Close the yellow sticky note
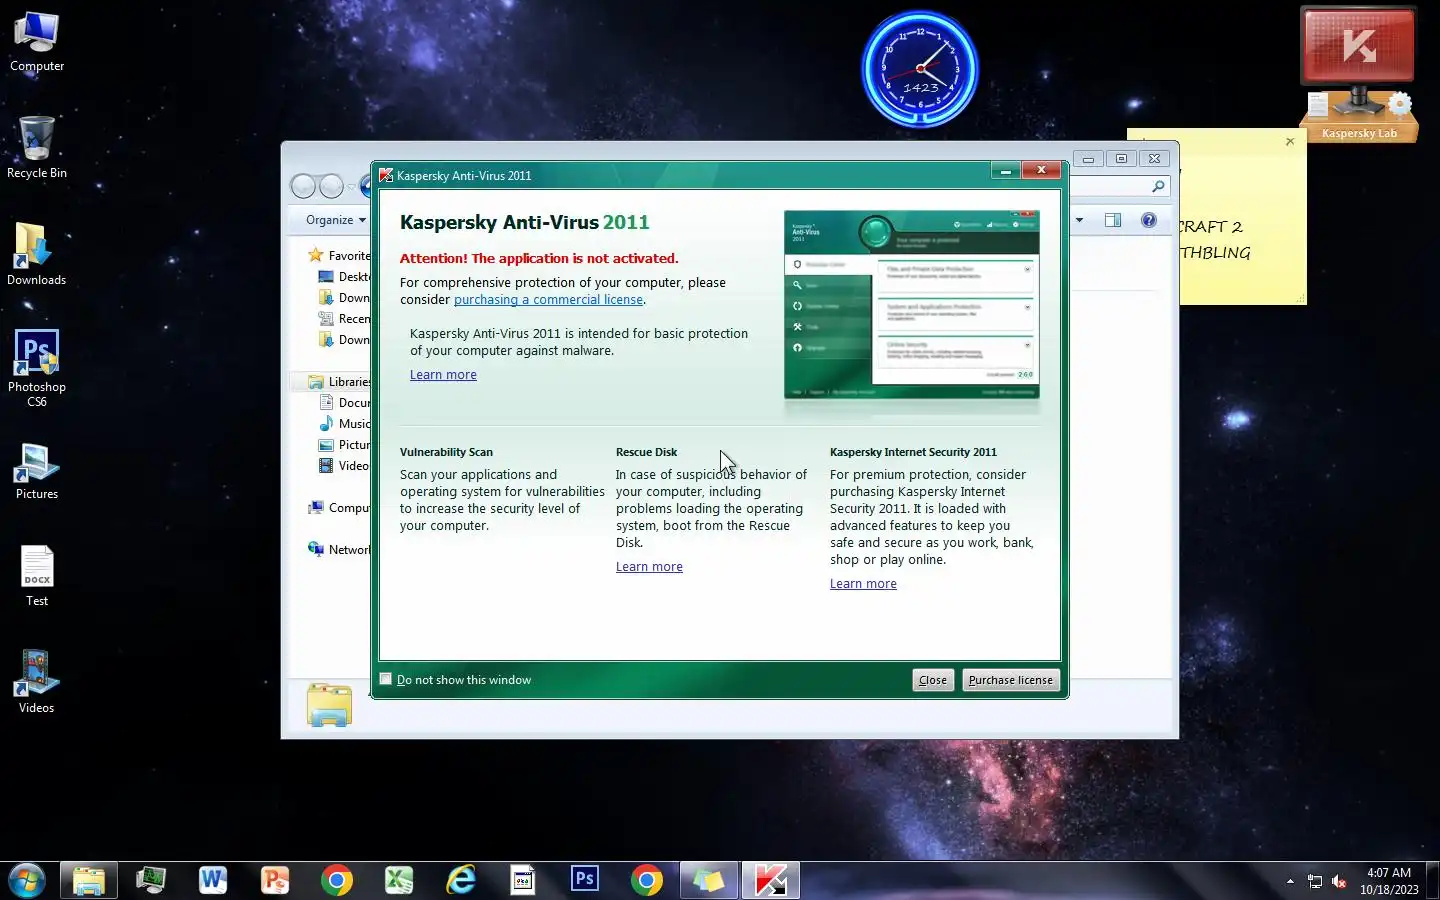The image size is (1440, 900). (1290, 142)
